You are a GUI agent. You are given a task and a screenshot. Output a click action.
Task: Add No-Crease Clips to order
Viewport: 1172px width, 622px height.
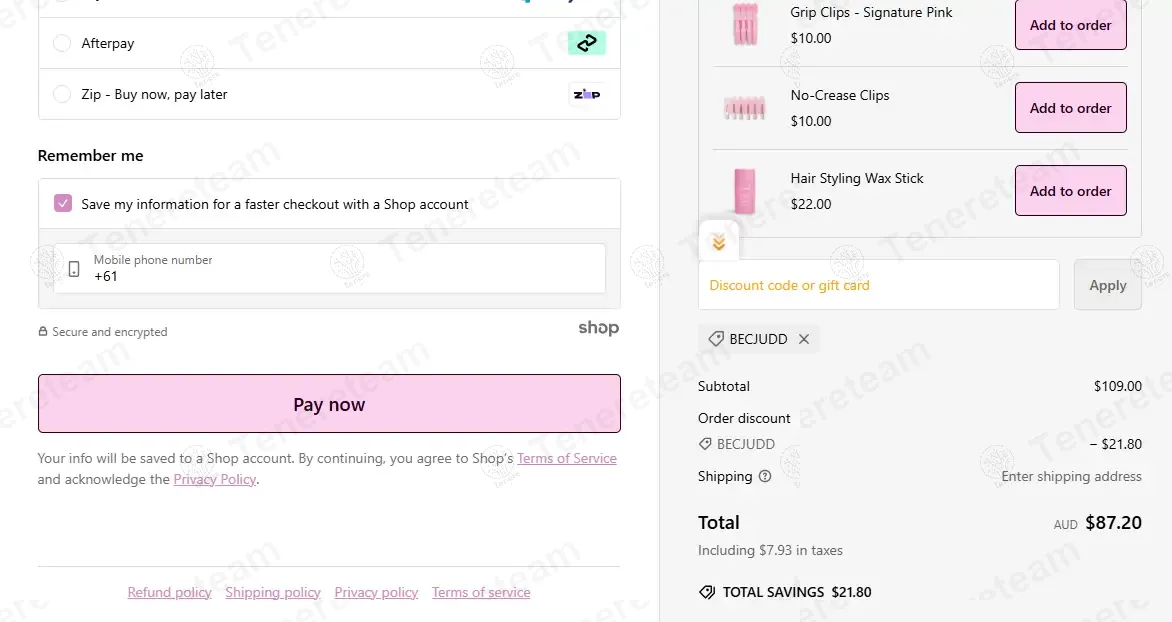click(1070, 108)
